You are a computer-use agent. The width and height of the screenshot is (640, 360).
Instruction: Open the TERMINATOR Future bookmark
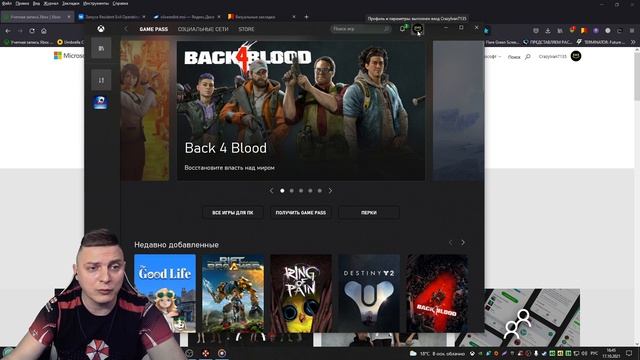click(600, 42)
